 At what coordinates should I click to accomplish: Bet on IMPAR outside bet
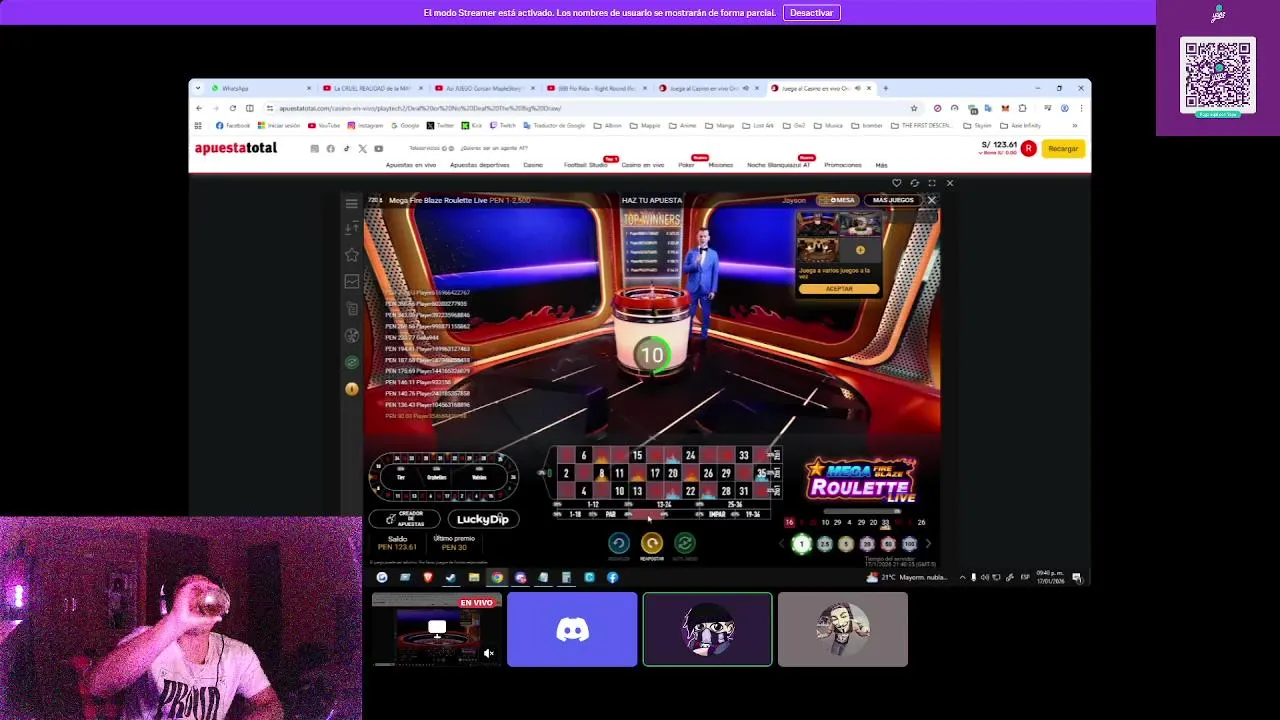pos(717,514)
